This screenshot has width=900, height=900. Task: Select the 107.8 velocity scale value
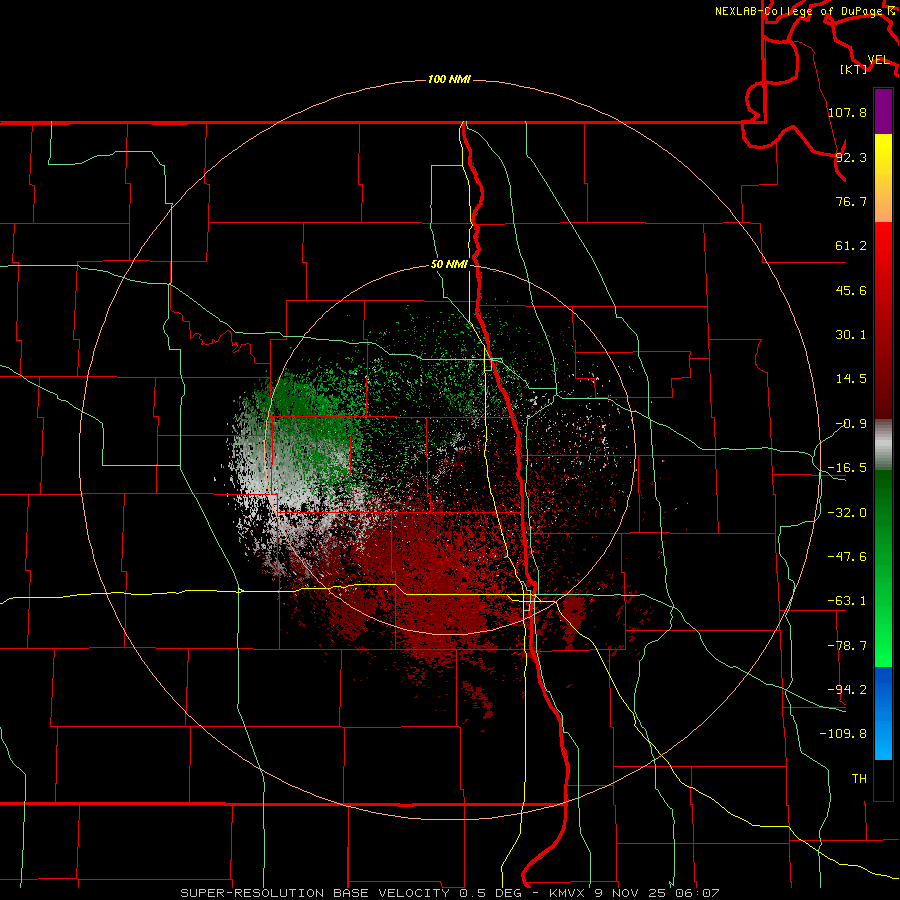847,112
